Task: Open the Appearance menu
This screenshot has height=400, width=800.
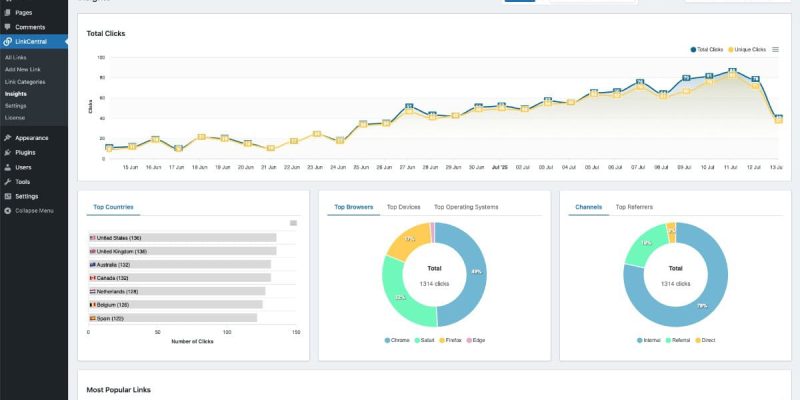Action: (x=34, y=138)
